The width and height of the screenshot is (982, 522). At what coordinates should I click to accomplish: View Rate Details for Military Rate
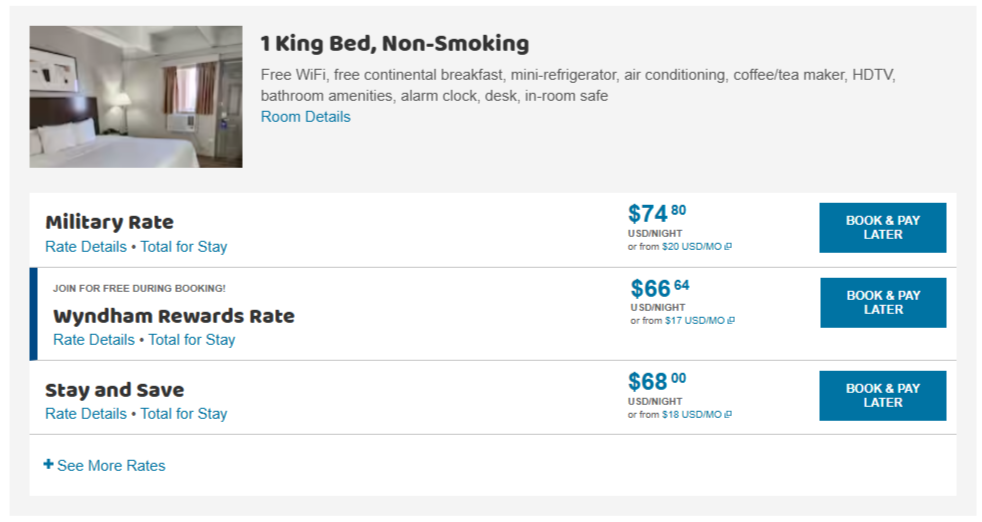(x=86, y=247)
